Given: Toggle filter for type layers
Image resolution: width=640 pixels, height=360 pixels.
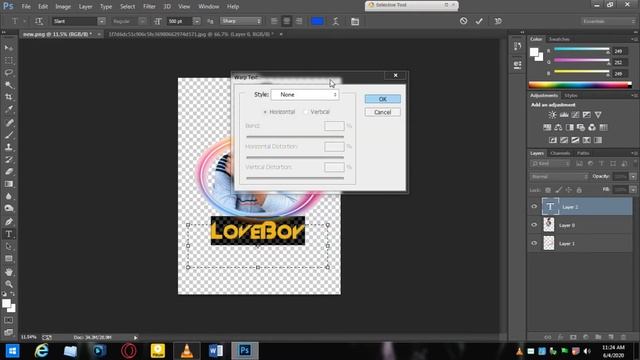Looking at the screenshot, I should (x=601, y=164).
